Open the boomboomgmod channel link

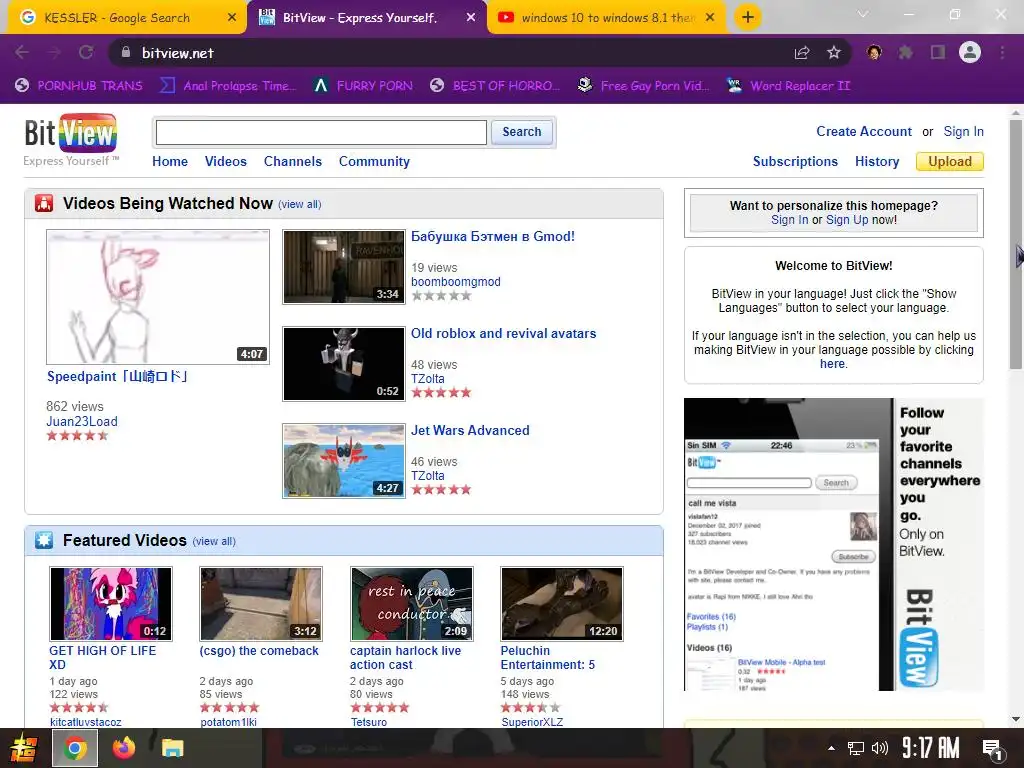click(x=456, y=281)
